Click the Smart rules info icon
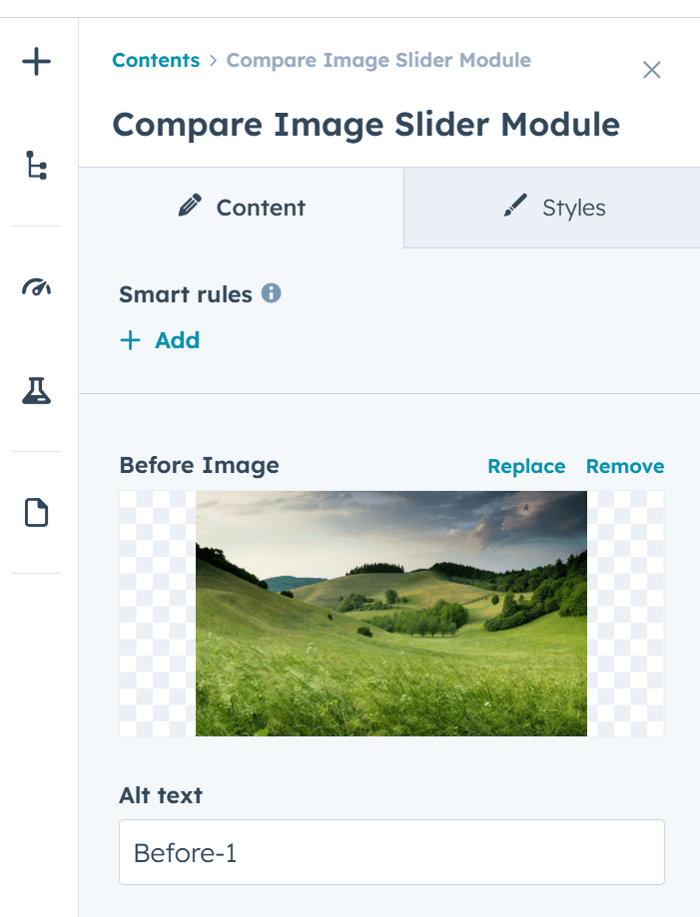 (271, 292)
